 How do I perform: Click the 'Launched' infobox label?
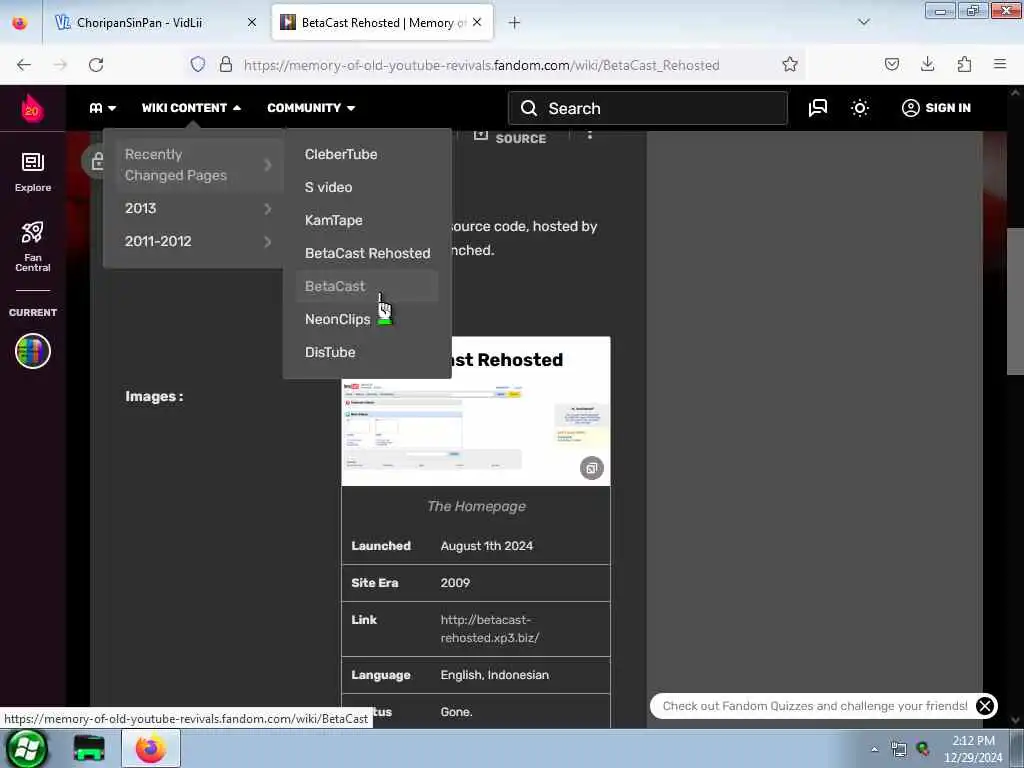point(381,546)
